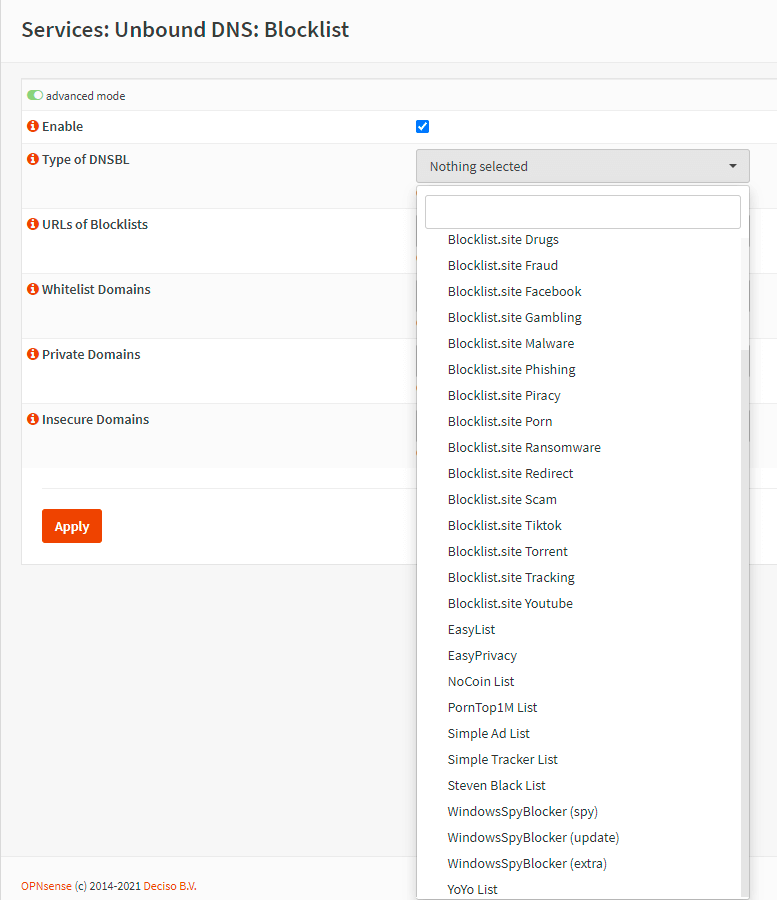Open help icon for URLs of Blocklists
This screenshot has height=900, width=777.
click(x=33, y=225)
